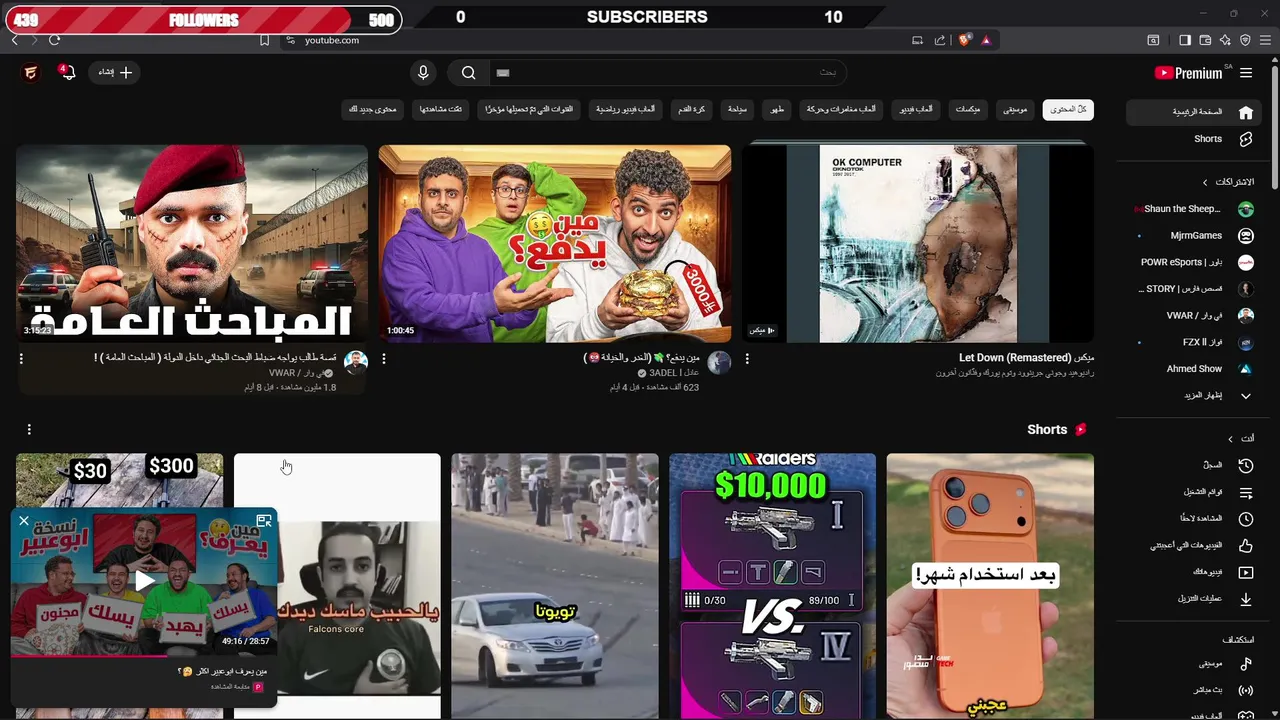Viewport: 1280px width, 720px height.
Task: Expand the mini player to full view
Action: tap(264, 521)
